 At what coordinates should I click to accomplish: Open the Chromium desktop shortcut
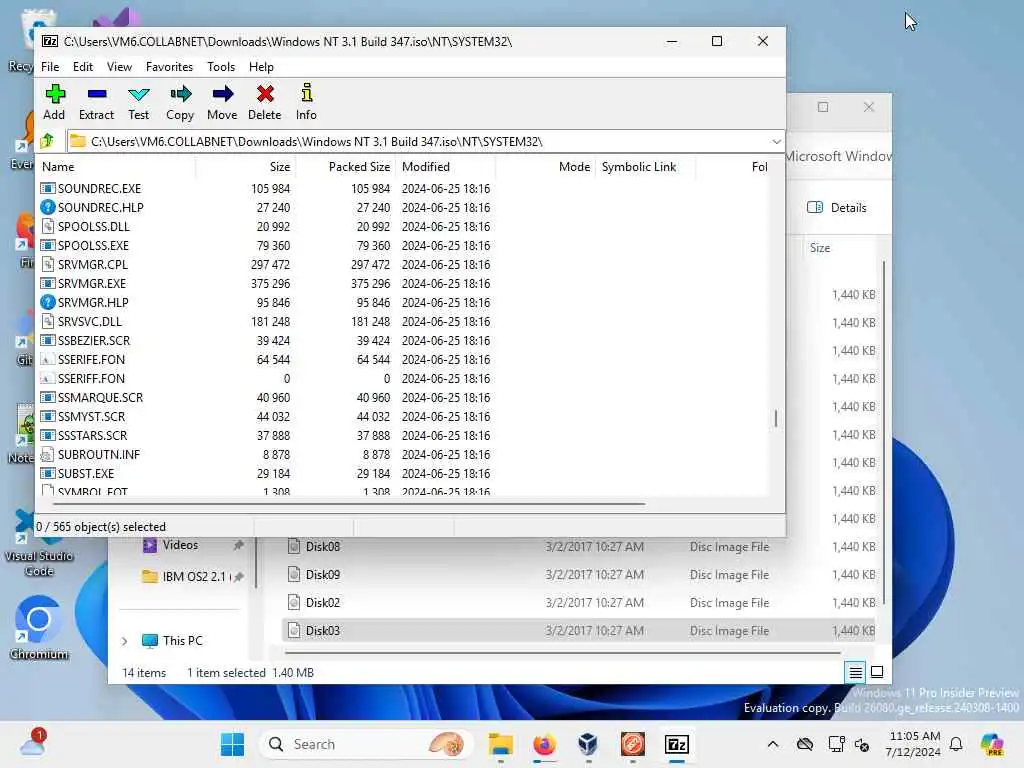[39, 628]
